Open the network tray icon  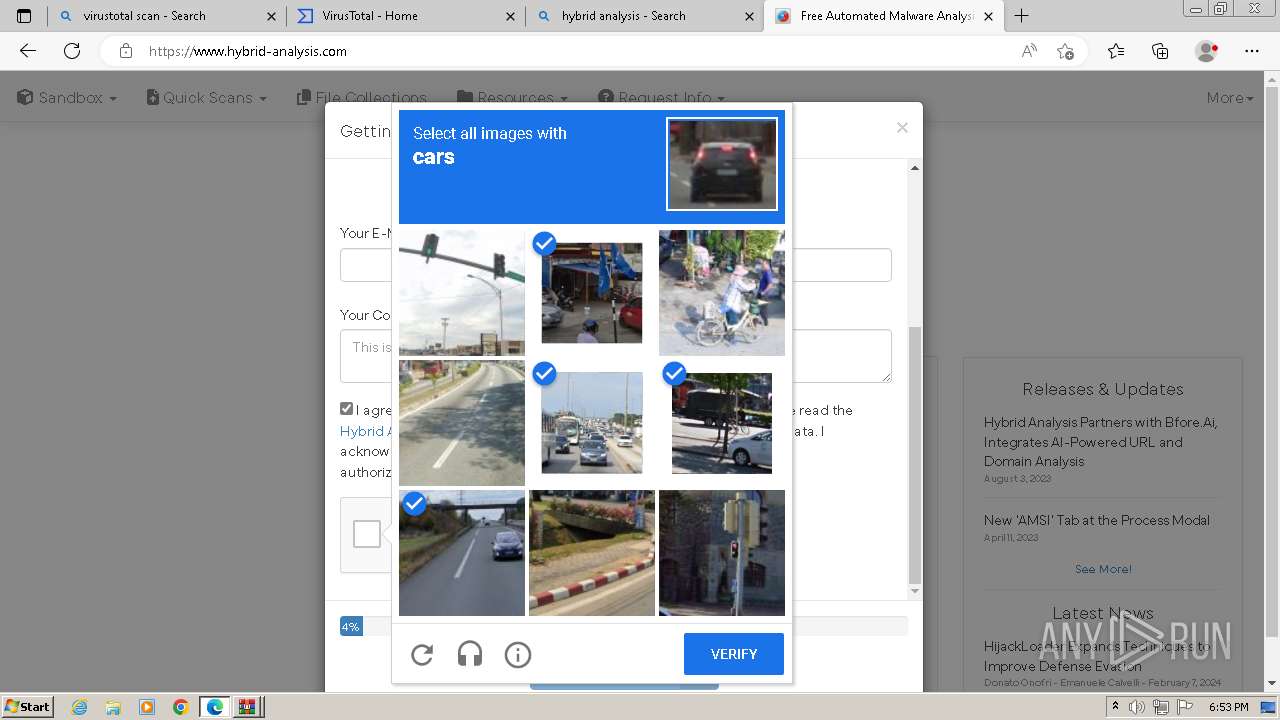(1161, 707)
